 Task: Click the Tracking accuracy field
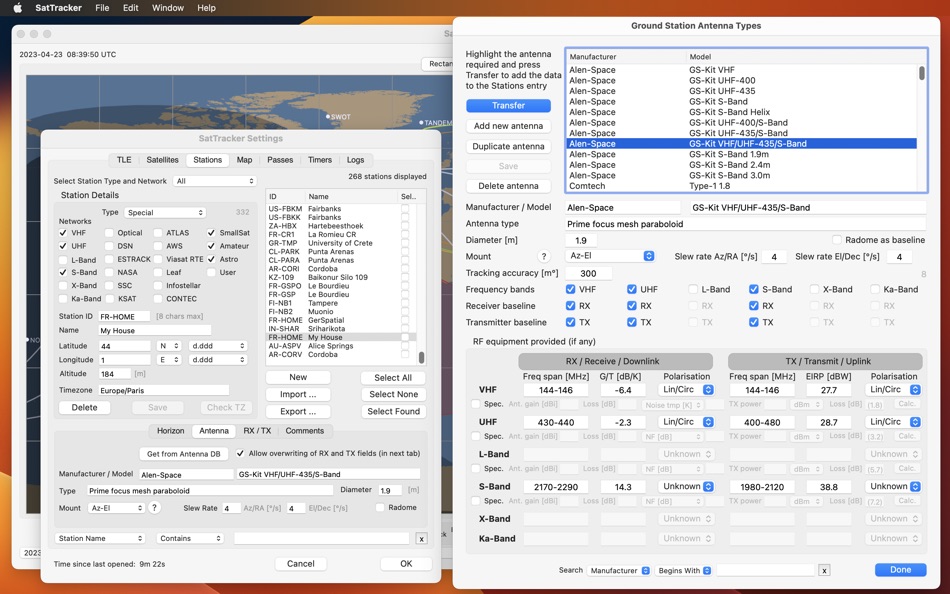[588, 273]
